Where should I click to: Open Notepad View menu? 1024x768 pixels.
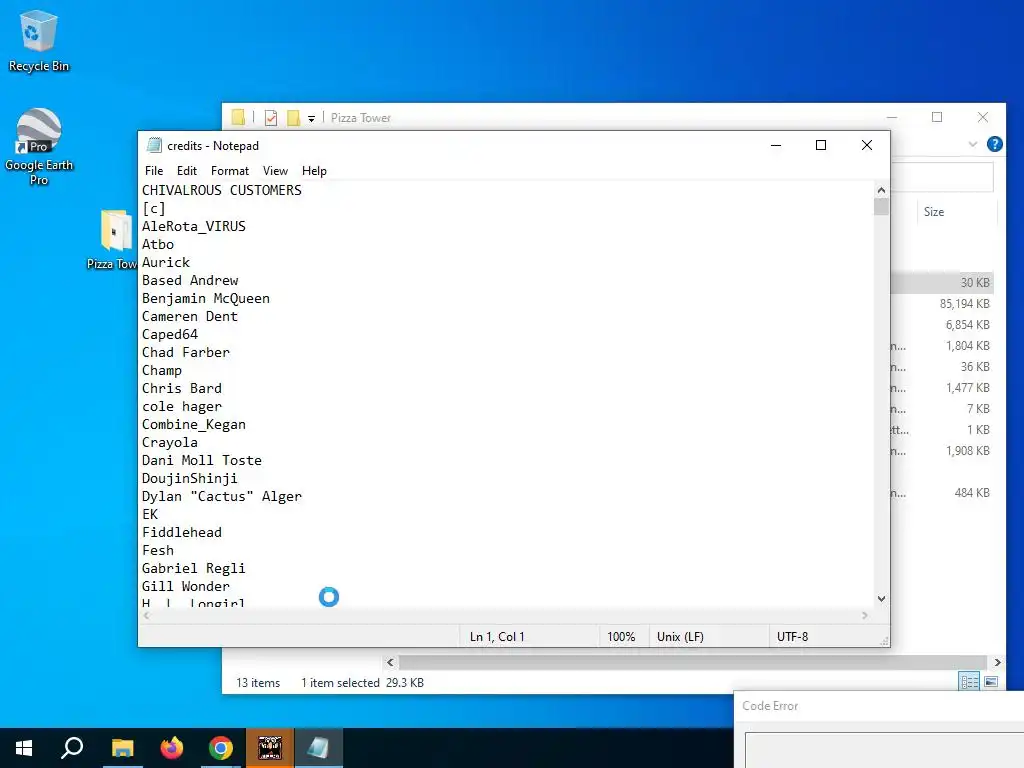tap(276, 170)
